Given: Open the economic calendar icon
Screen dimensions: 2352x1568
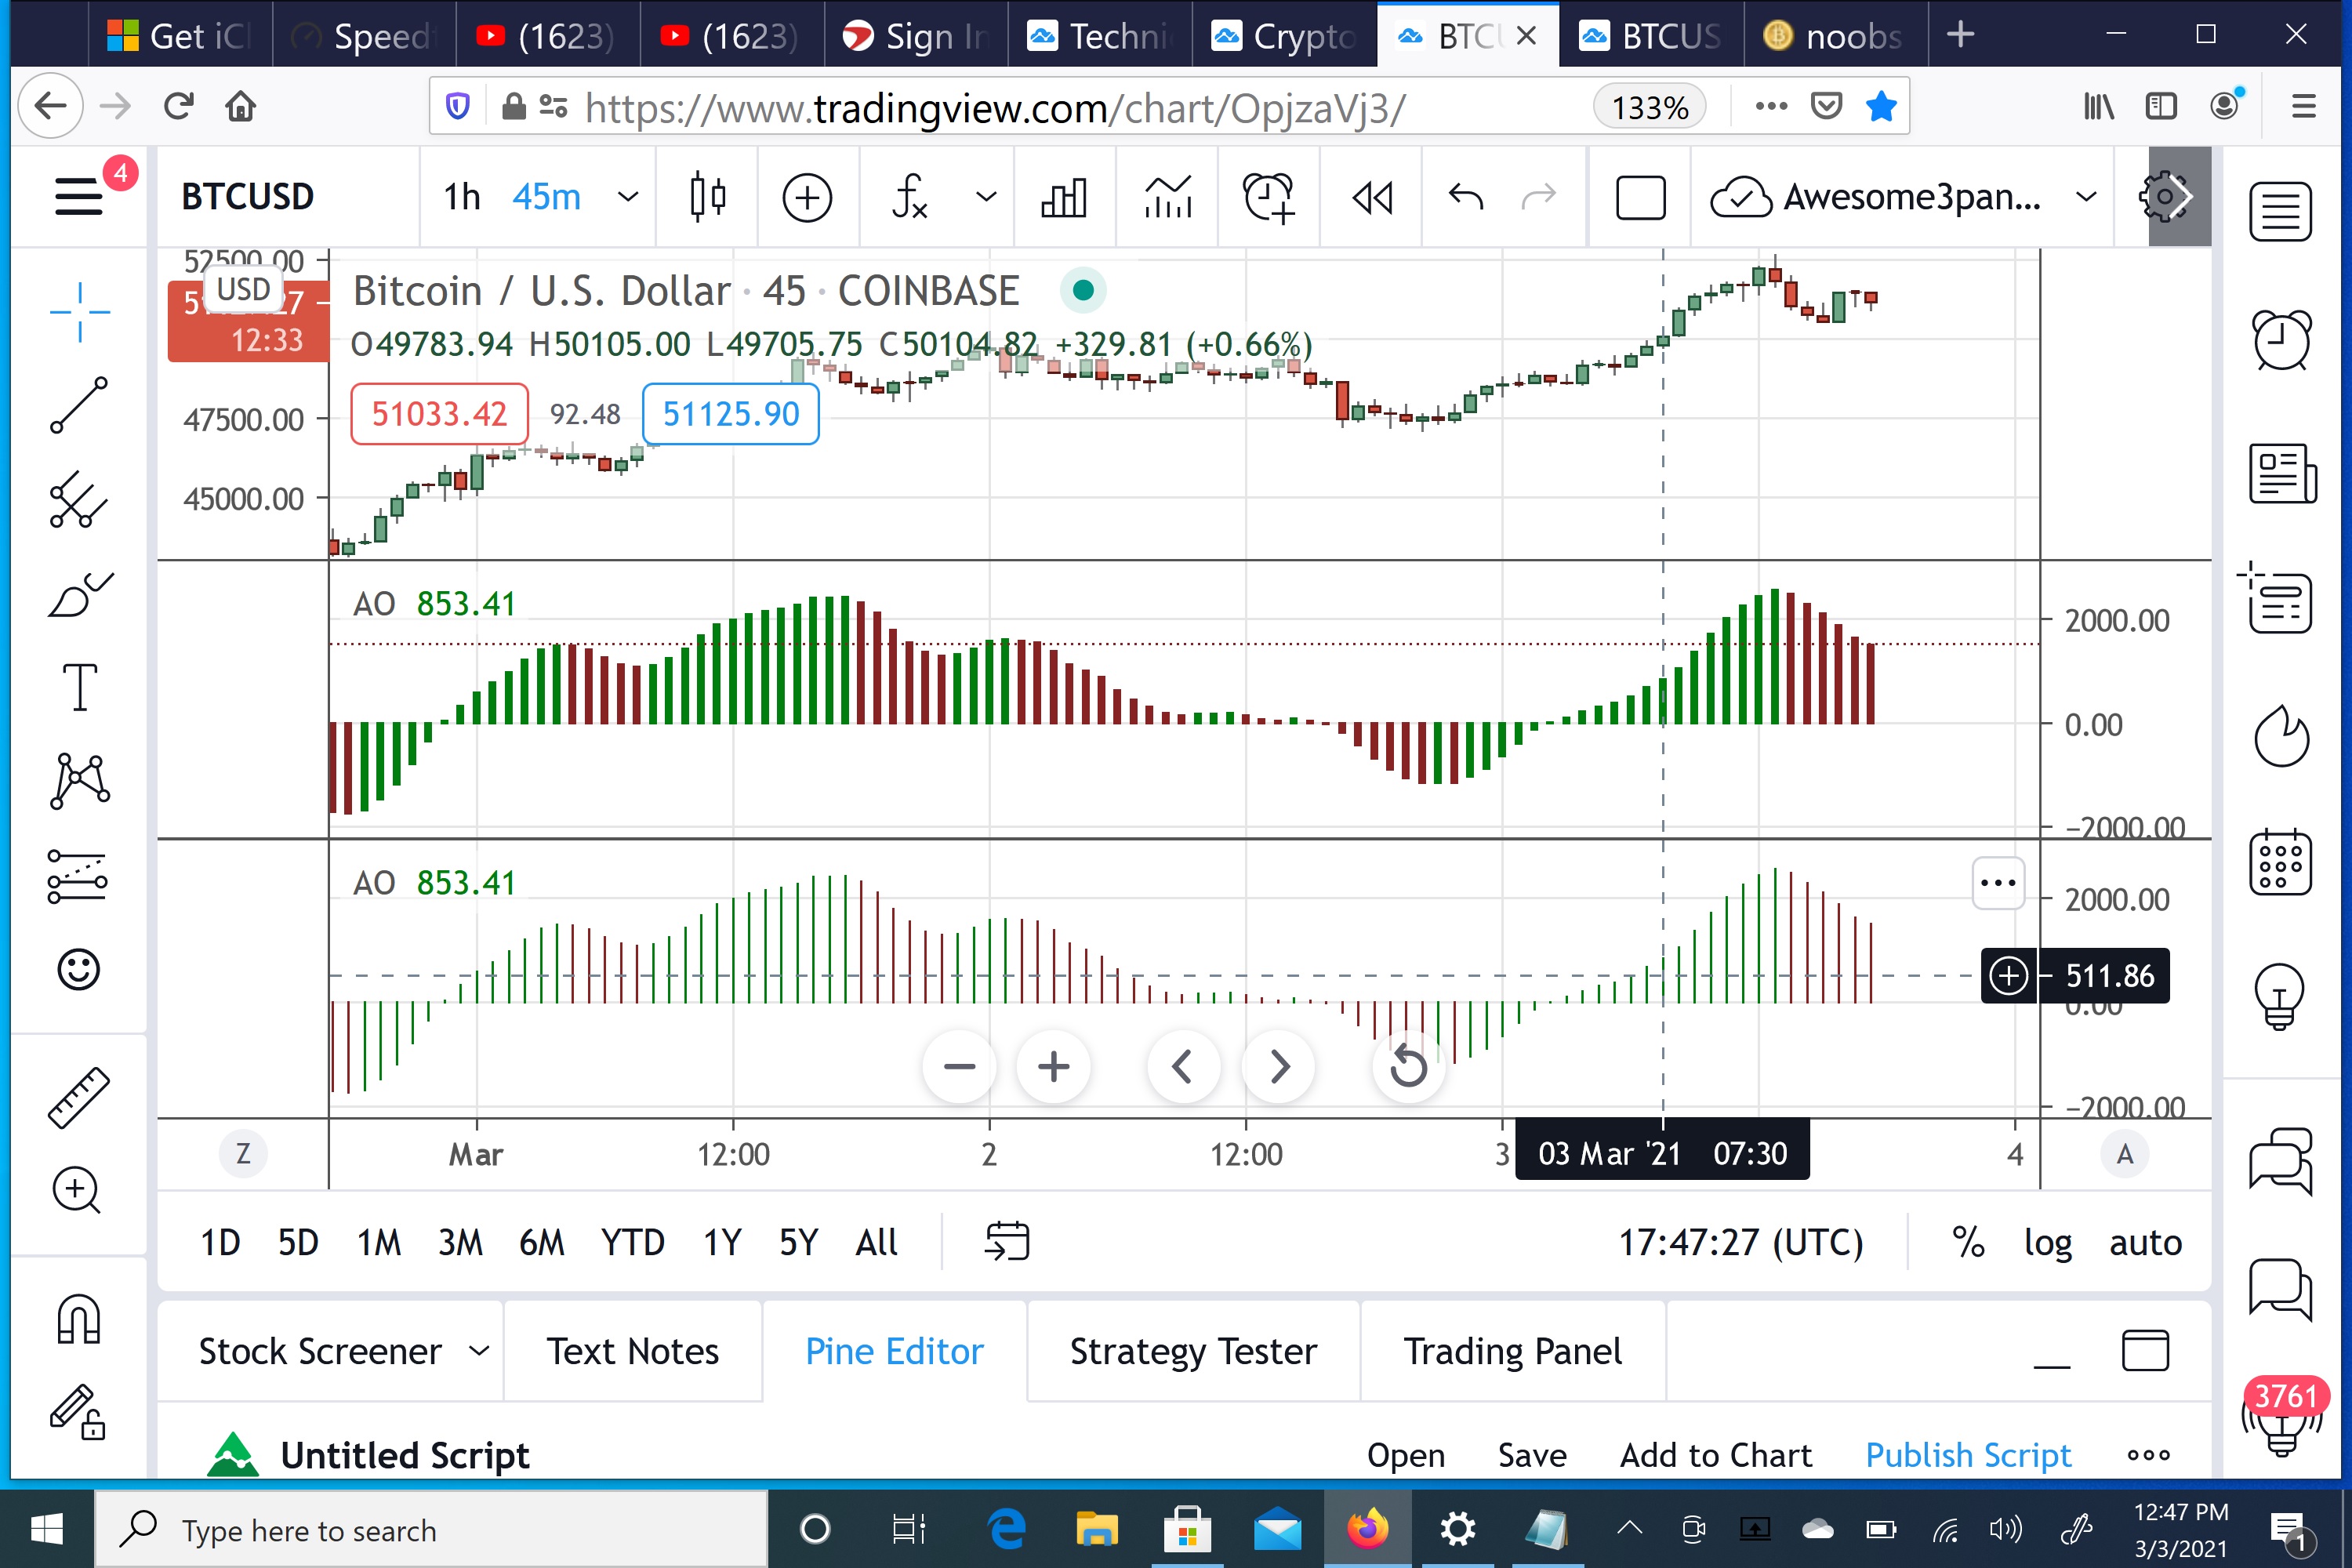Looking at the screenshot, I should tap(2281, 862).
